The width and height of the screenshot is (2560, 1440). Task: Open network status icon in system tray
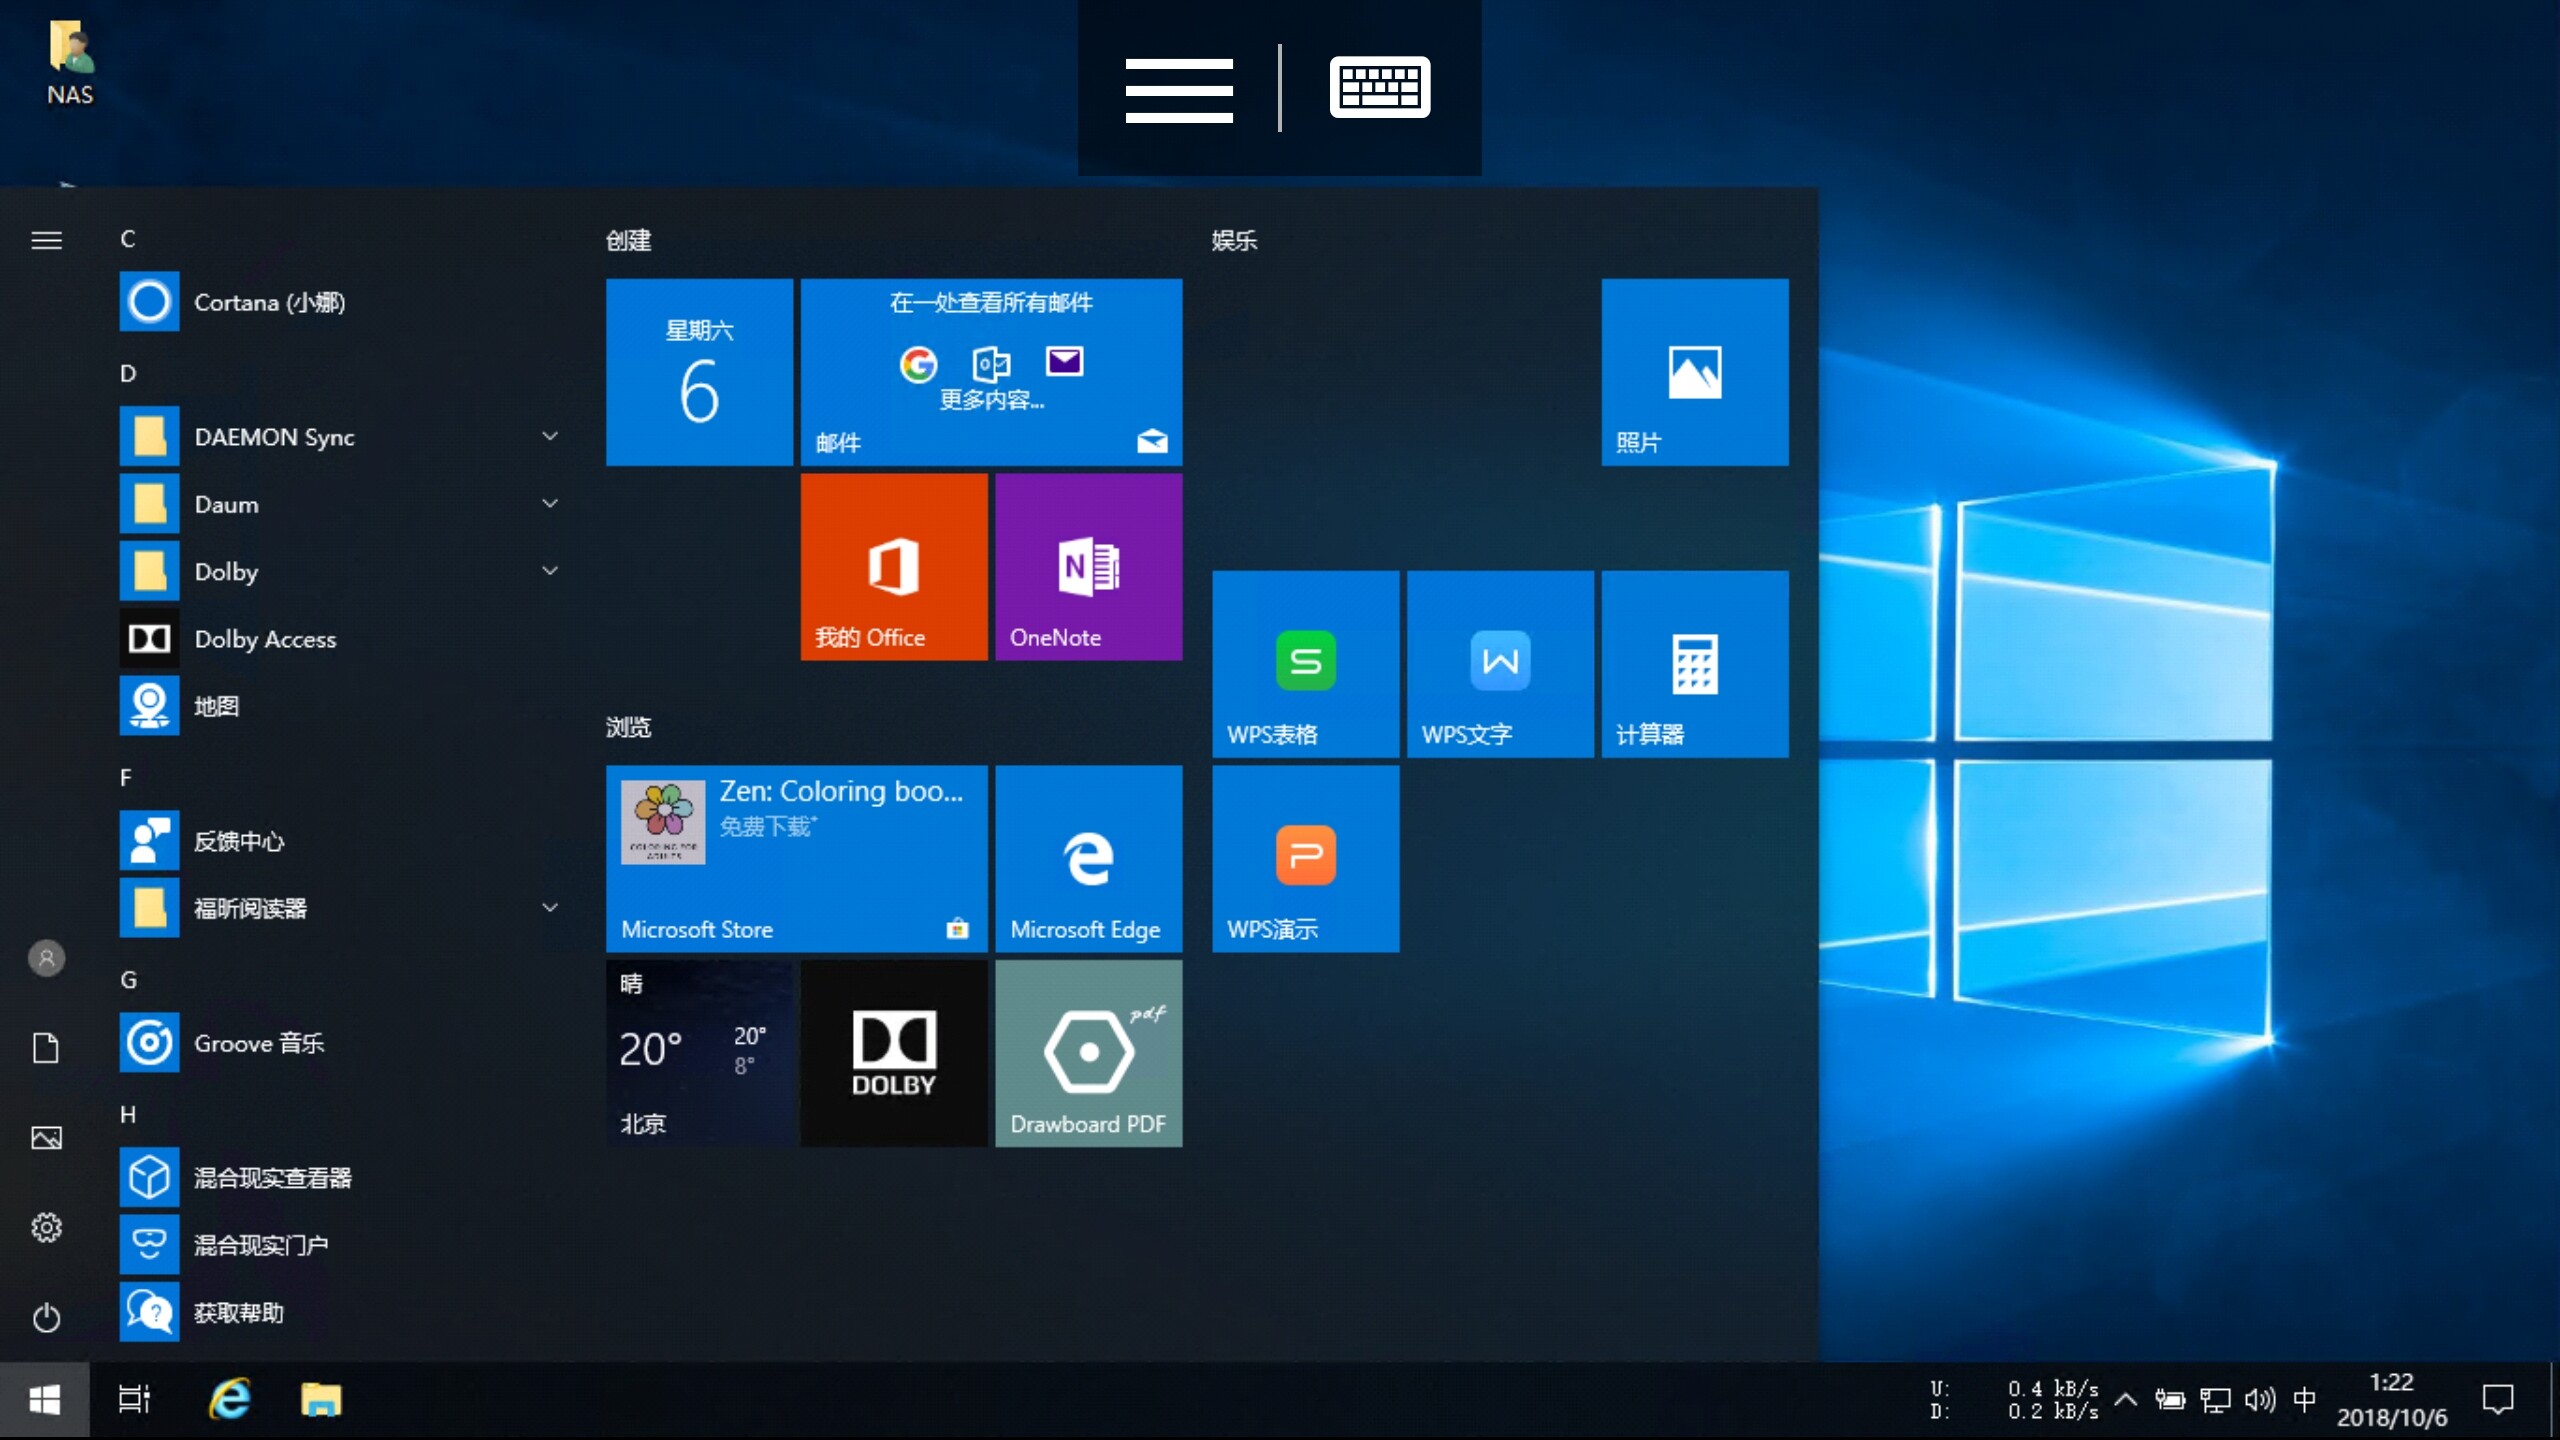coord(2215,1400)
